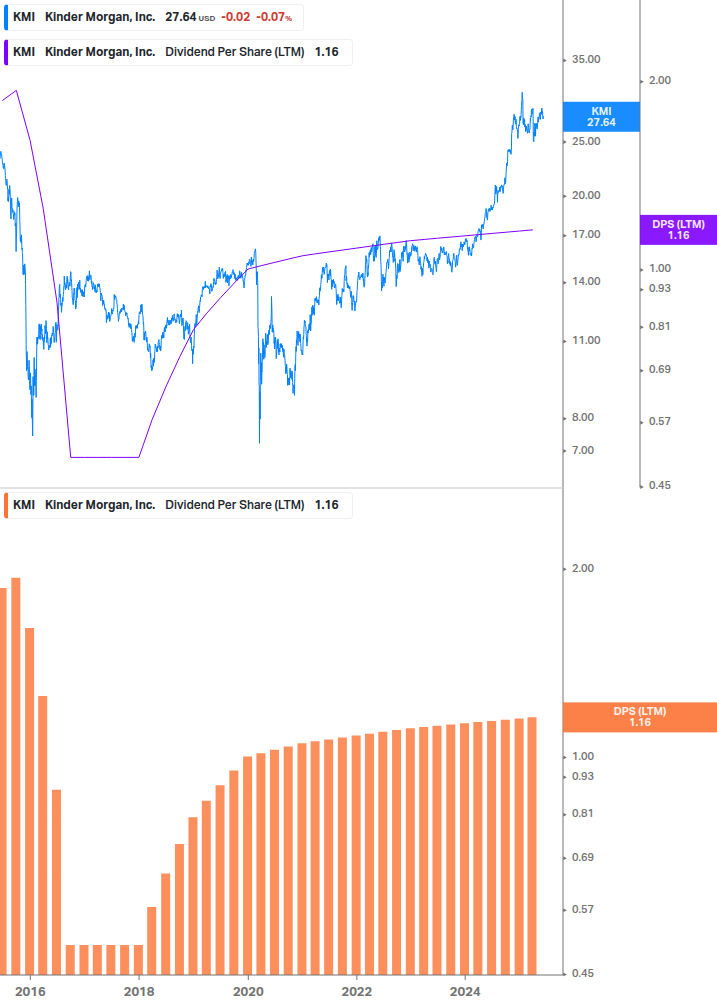The height and width of the screenshot is (1005, 717).
Task: Click the 7.00 price axis label
Action: tap(582, 451)
